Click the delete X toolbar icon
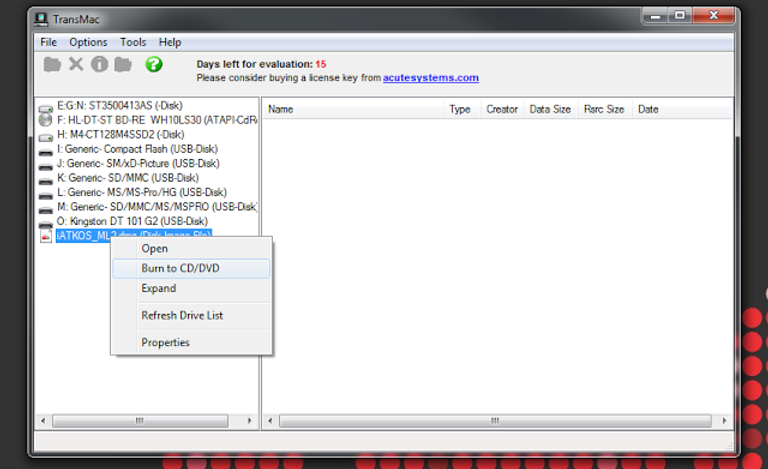768x469 pixels. 76,64
